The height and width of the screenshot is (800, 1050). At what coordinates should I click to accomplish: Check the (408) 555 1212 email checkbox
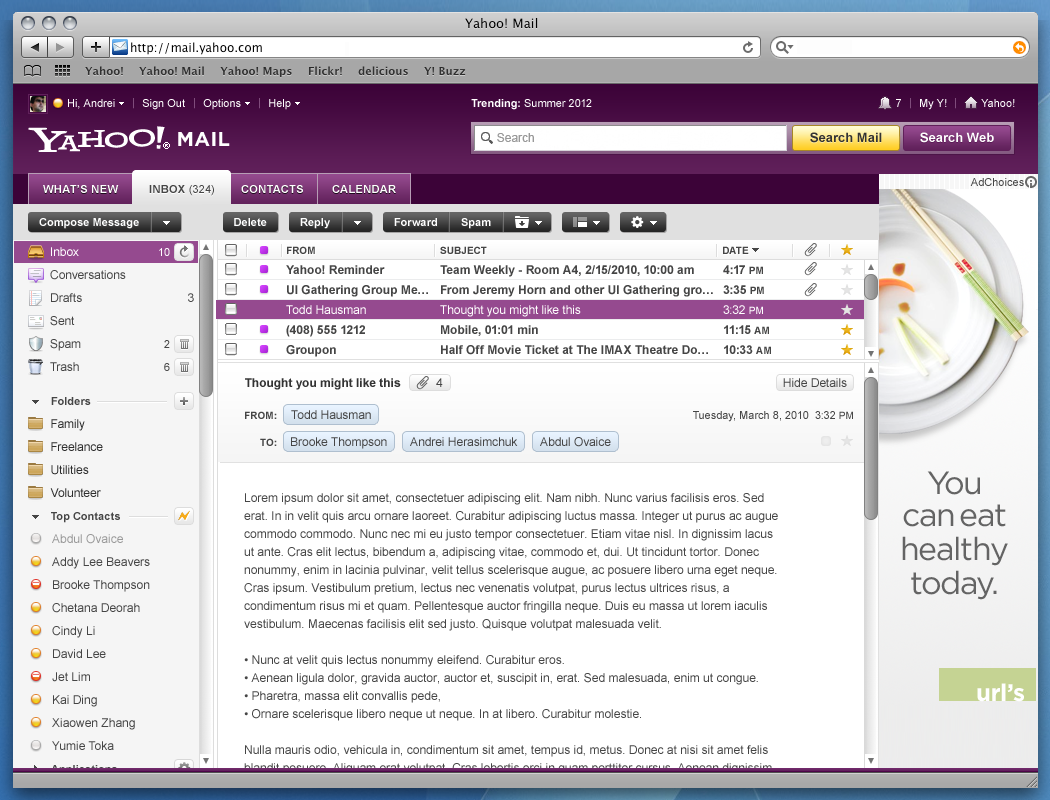click(231, 329)
